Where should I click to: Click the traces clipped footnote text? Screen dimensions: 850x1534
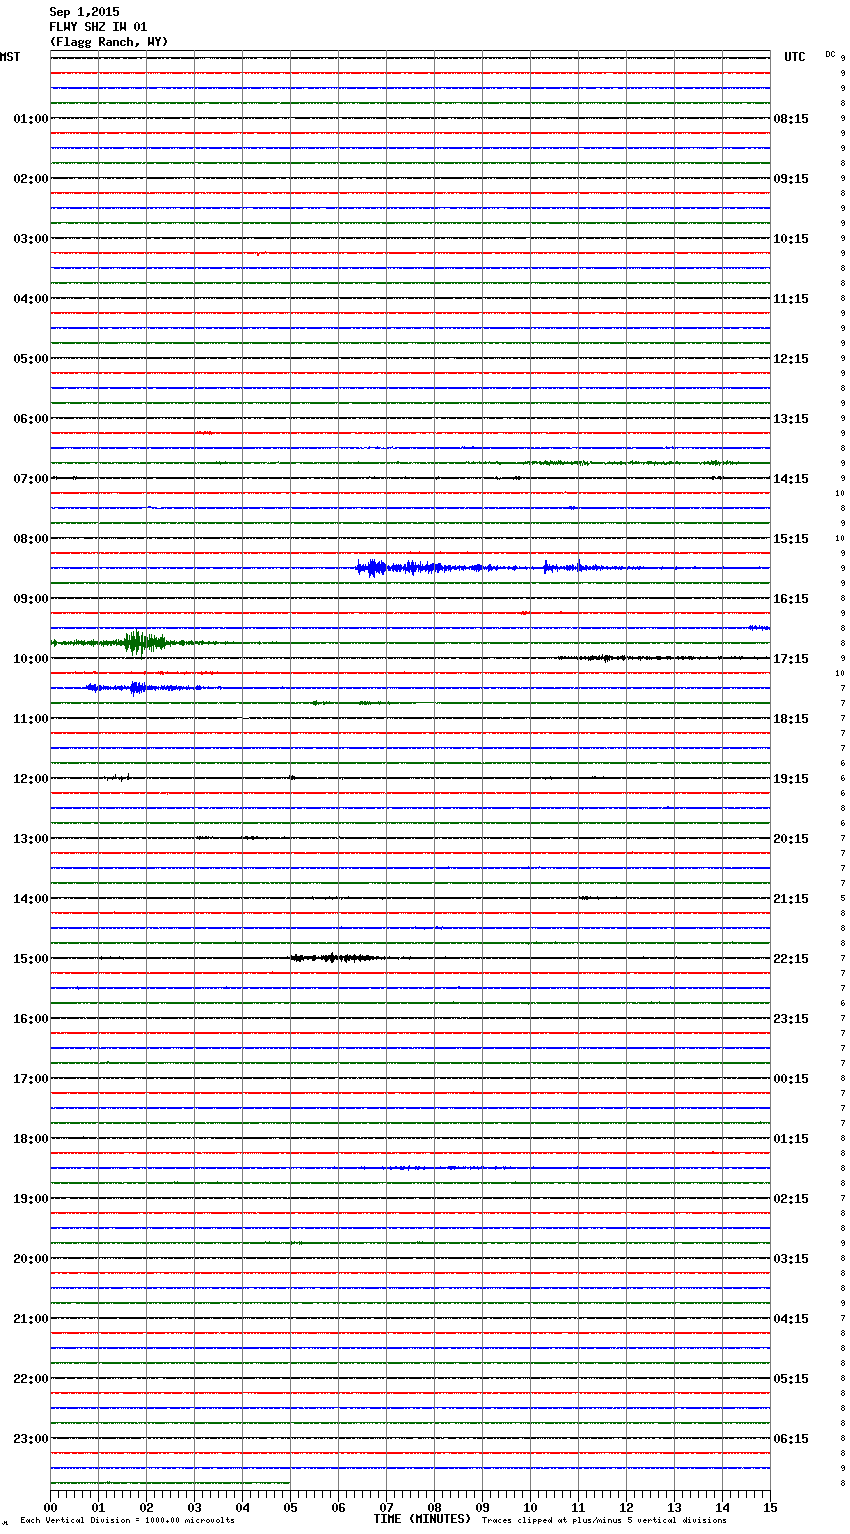point(604,1521)
